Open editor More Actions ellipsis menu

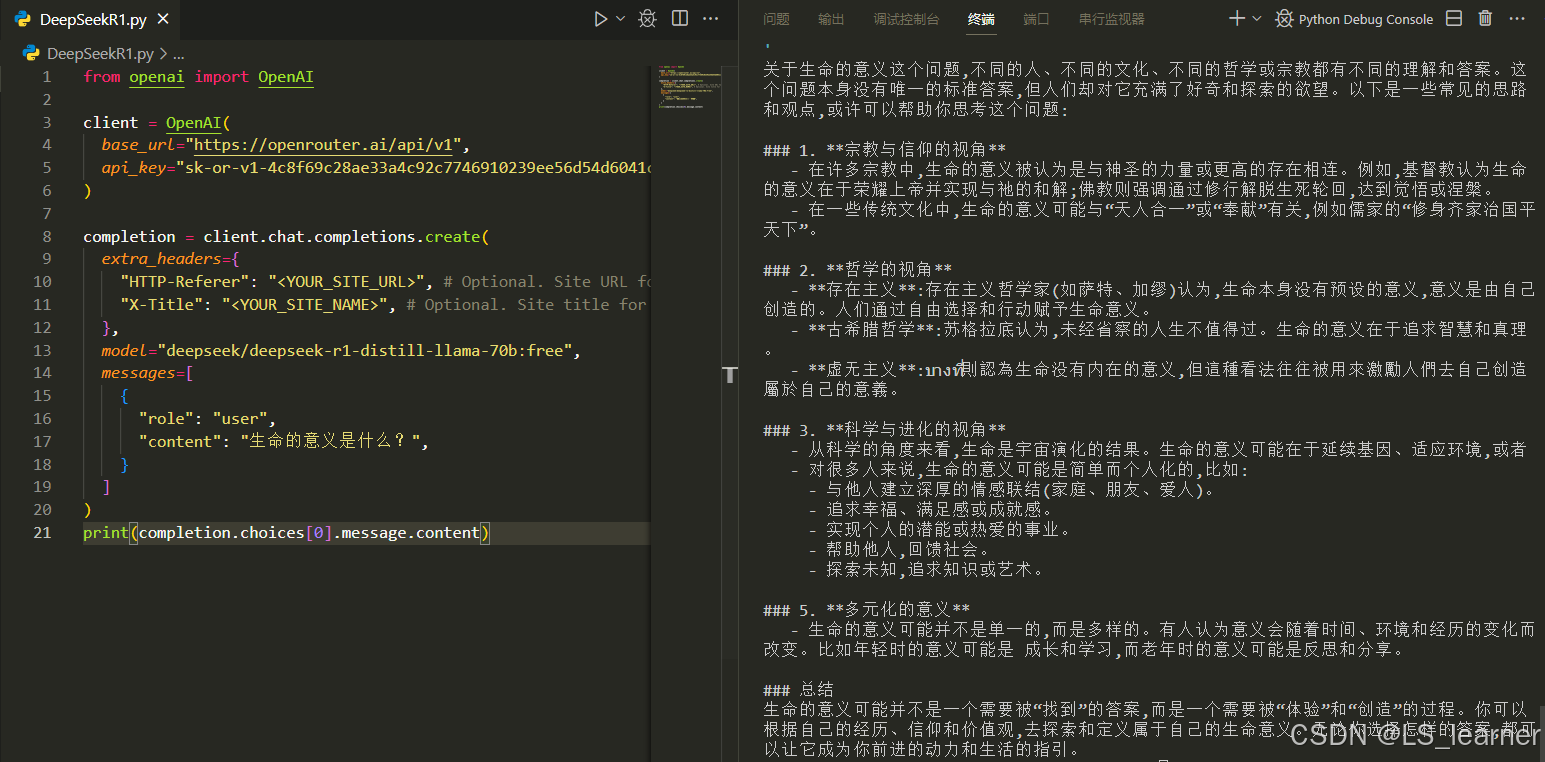click(x=711, y=19)
